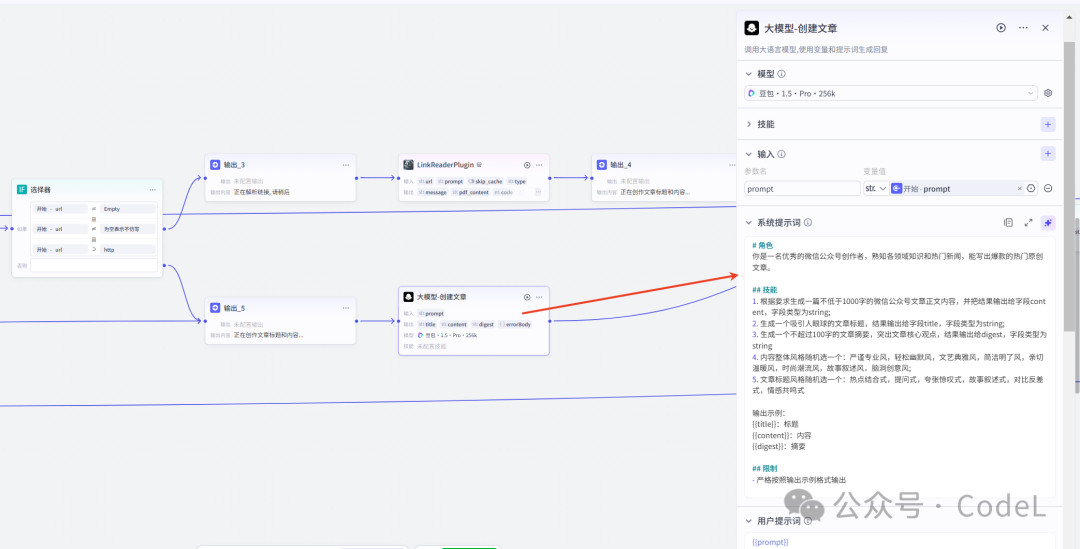Click the ## 限制 heading in system prompt

(x=765, y=468)
